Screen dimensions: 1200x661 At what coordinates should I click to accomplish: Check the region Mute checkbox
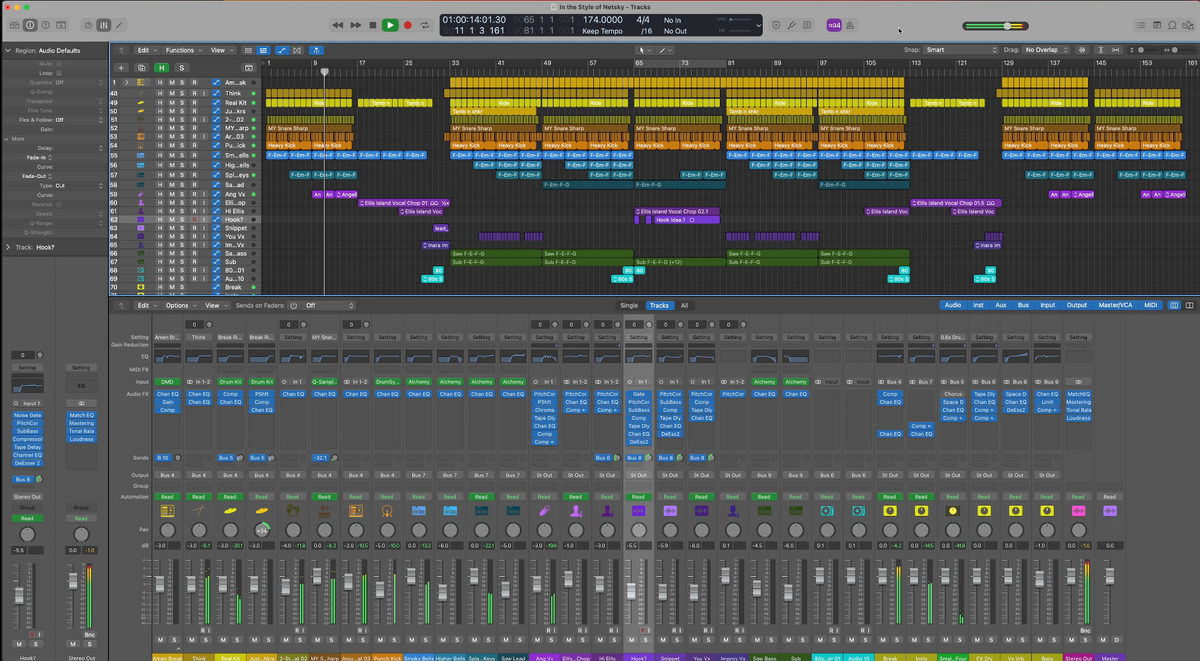pyautogui.click(x=59, y=63)
